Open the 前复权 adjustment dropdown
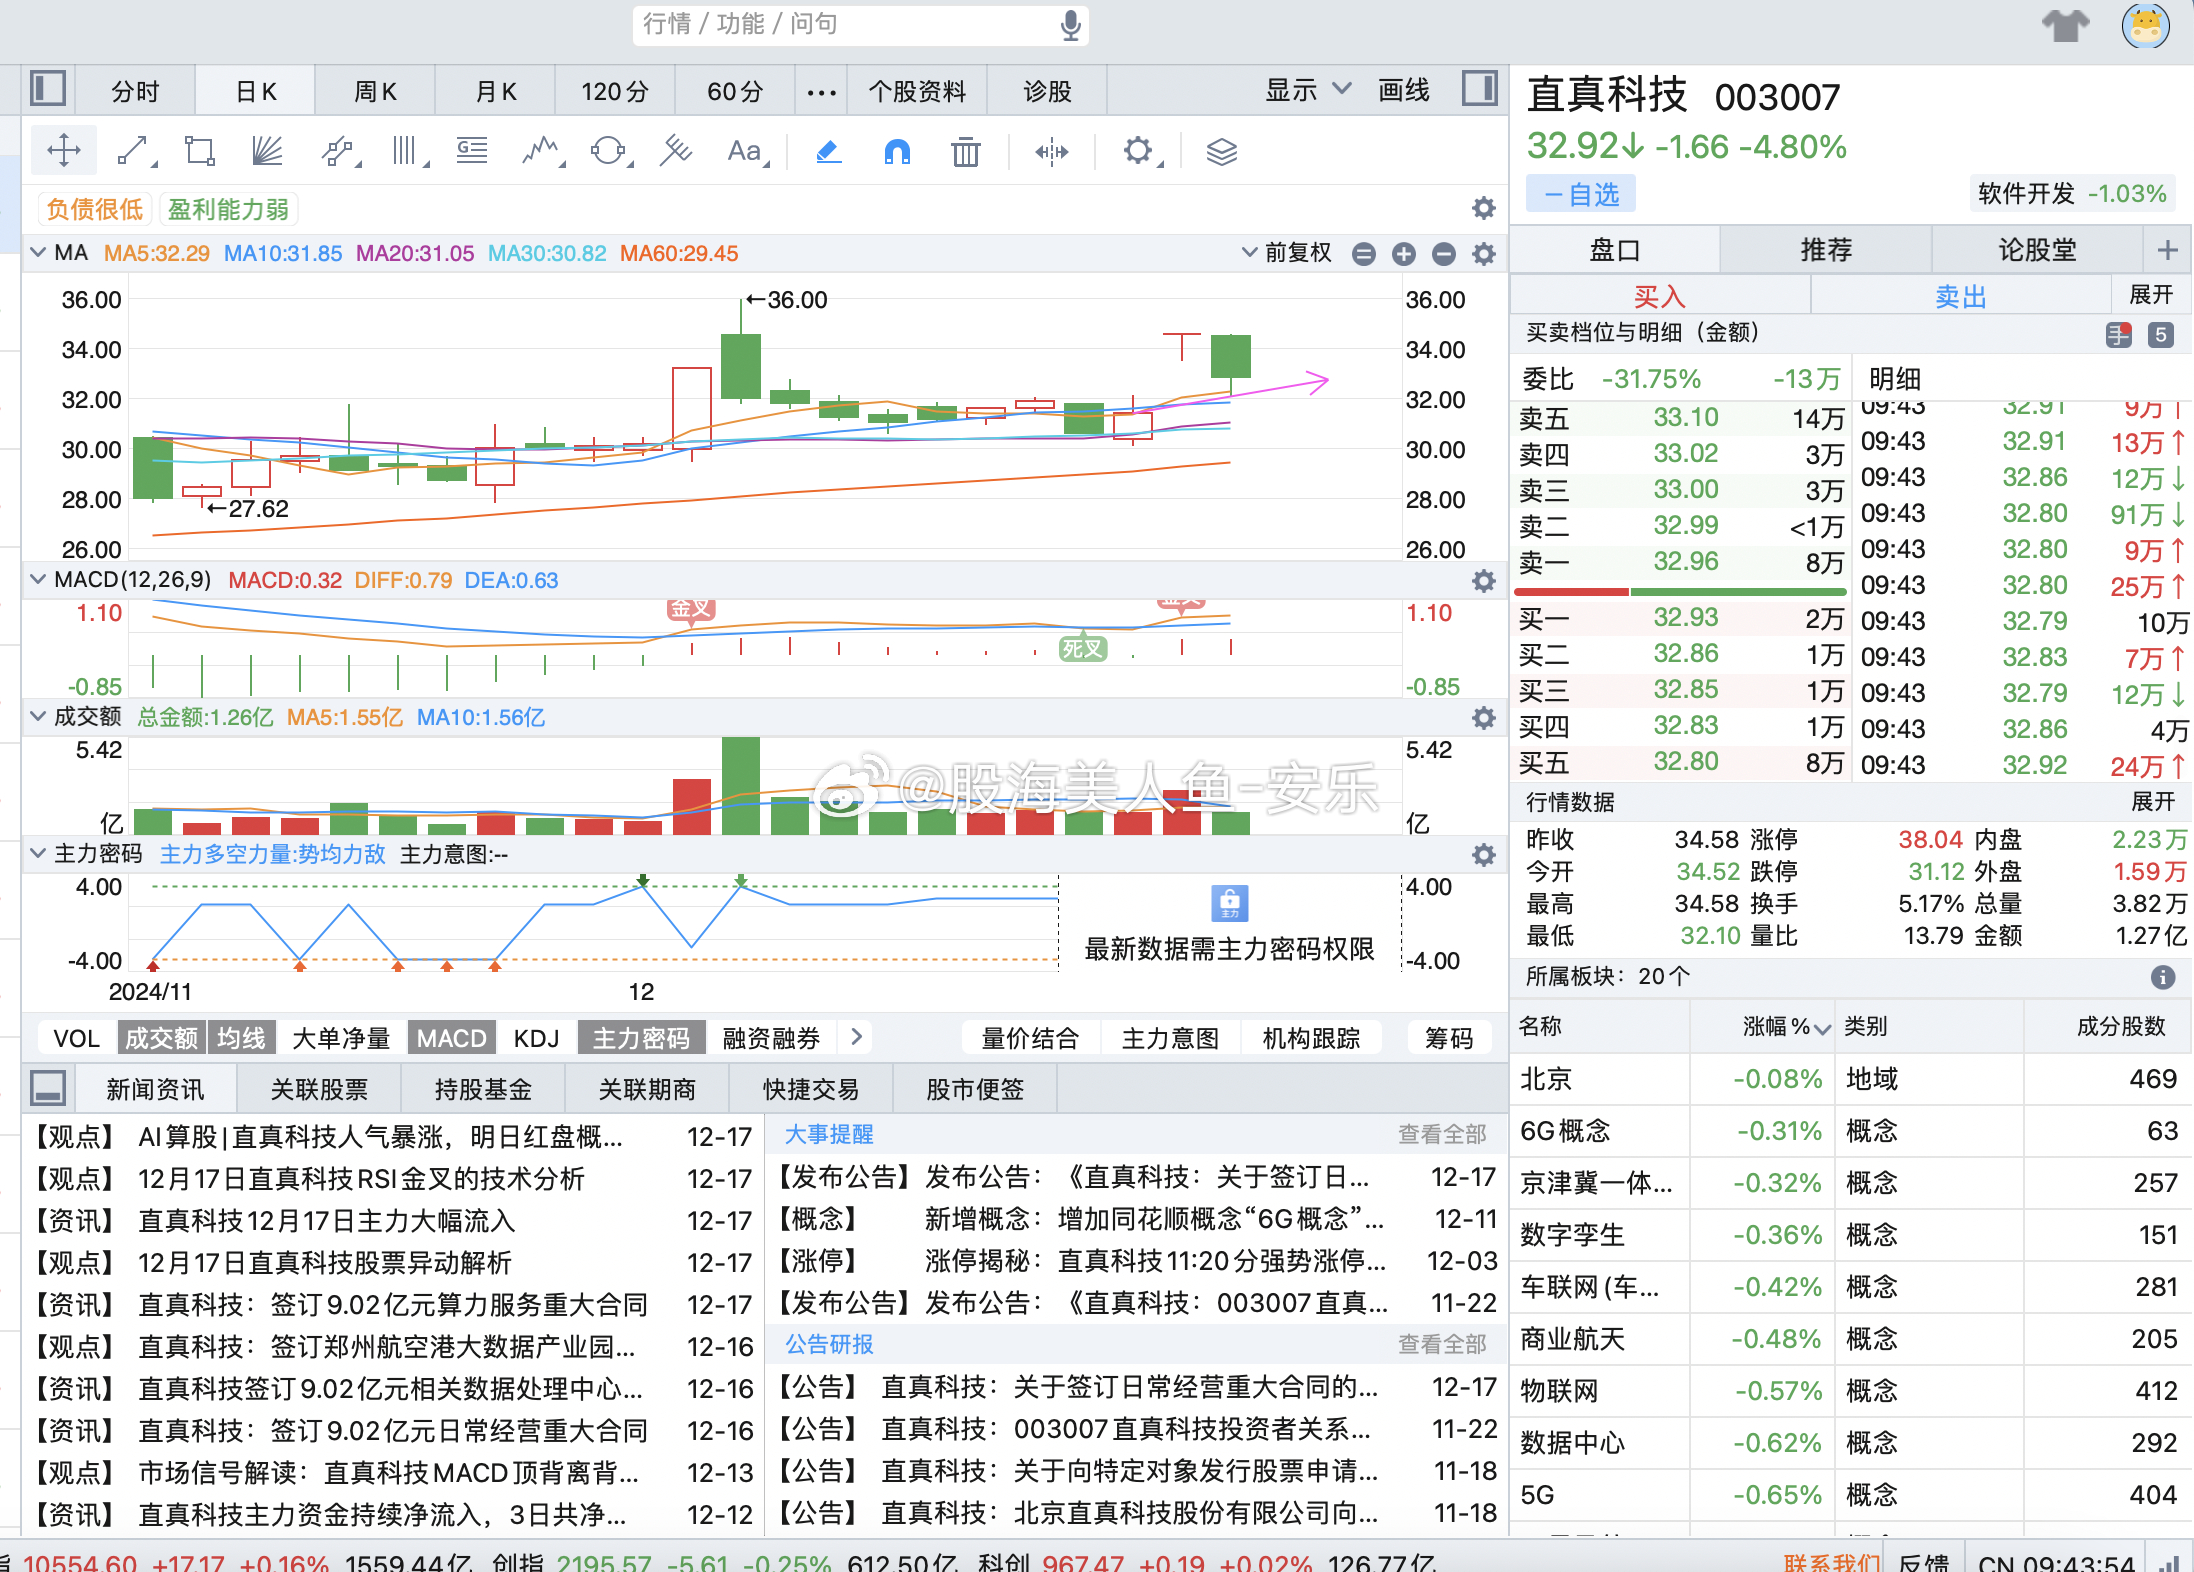 1288,253
